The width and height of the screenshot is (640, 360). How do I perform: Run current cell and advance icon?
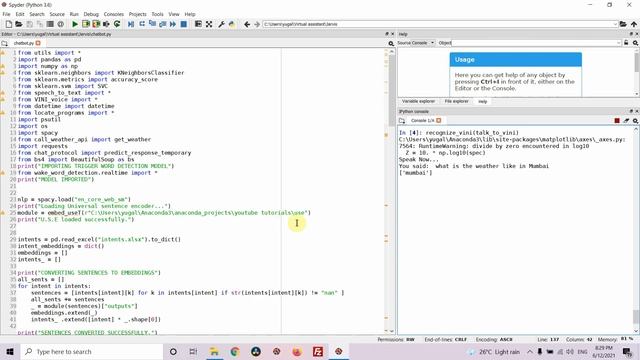96,24
